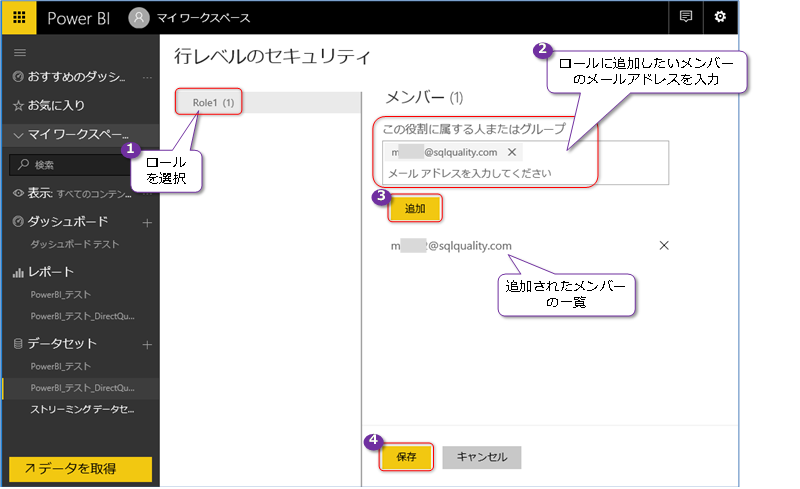Screen dimensions: 800x489
Task: Open ストリーミング データセット entry
Action: click(x=82, y=409)
